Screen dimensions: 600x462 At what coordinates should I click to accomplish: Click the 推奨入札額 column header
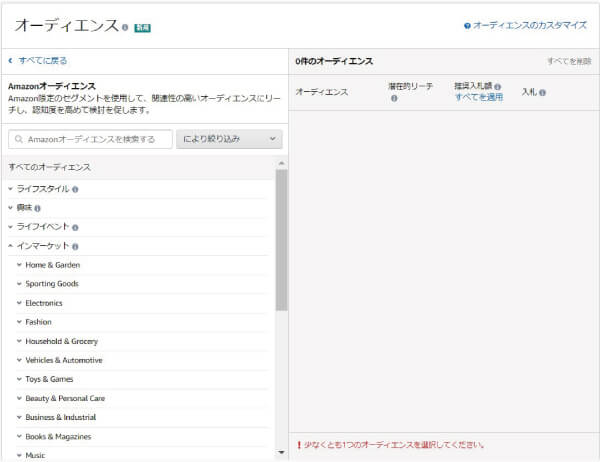click(x=473, y=86)
